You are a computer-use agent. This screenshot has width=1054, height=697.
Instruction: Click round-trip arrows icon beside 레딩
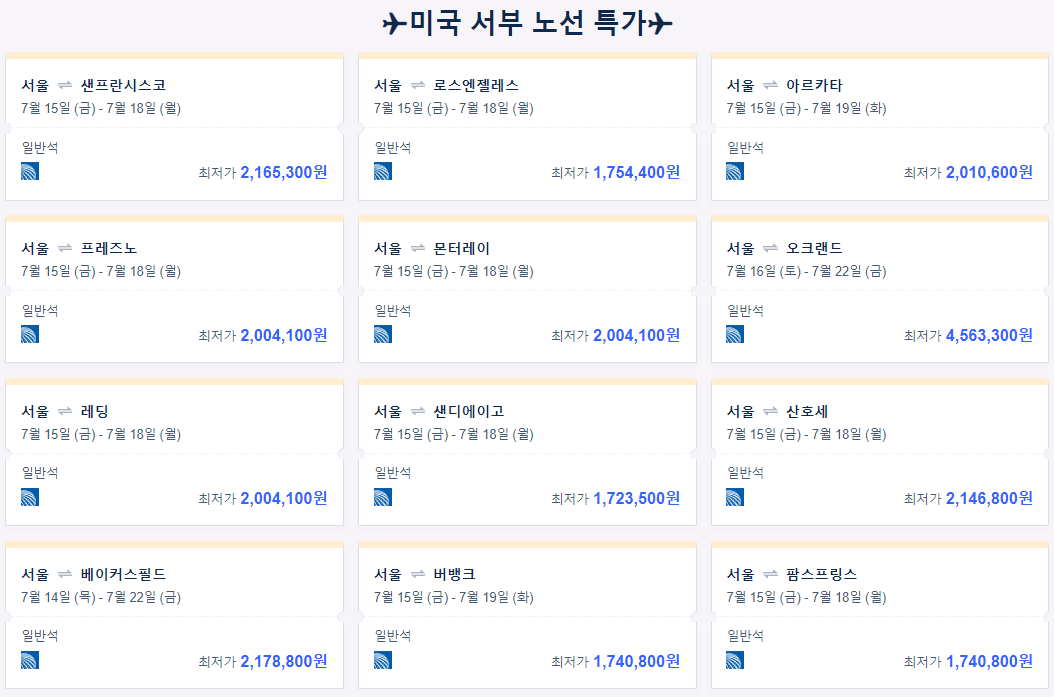coord(65,411)
